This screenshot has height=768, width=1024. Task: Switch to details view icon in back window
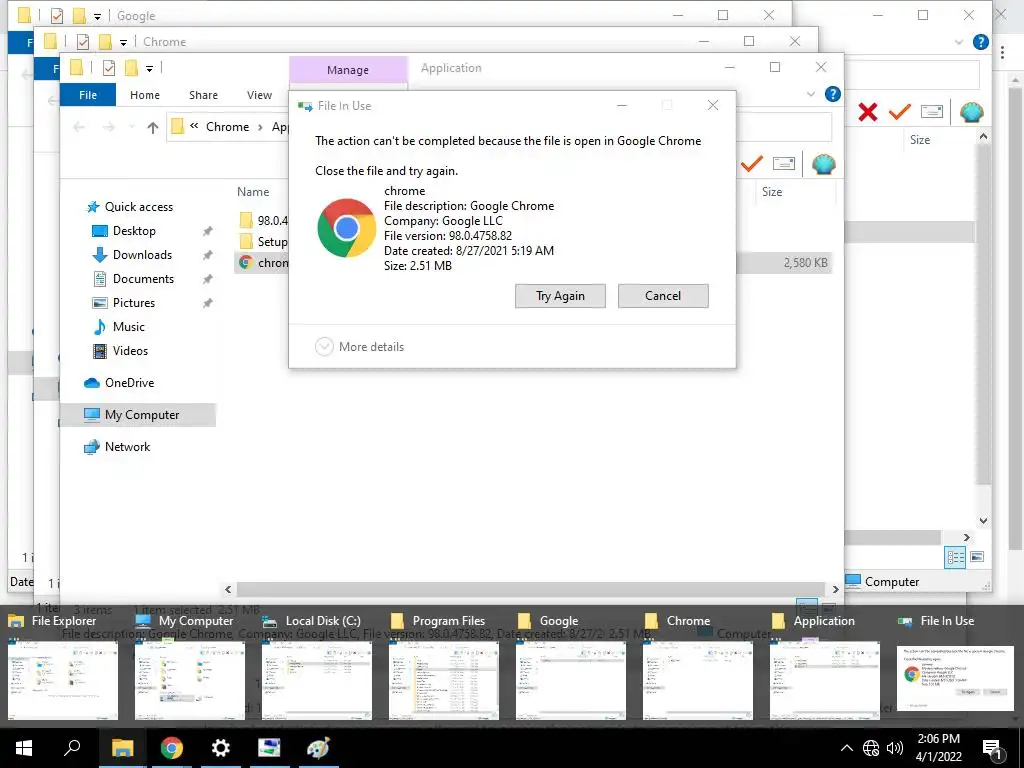[x=955, y=557]
